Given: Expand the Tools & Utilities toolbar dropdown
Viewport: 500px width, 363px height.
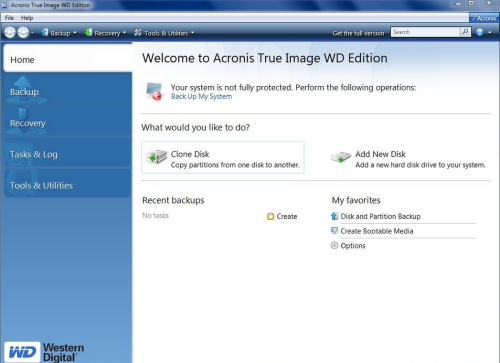Looking at the screenshot, I should pyautogui.click(x=193, y=33).
